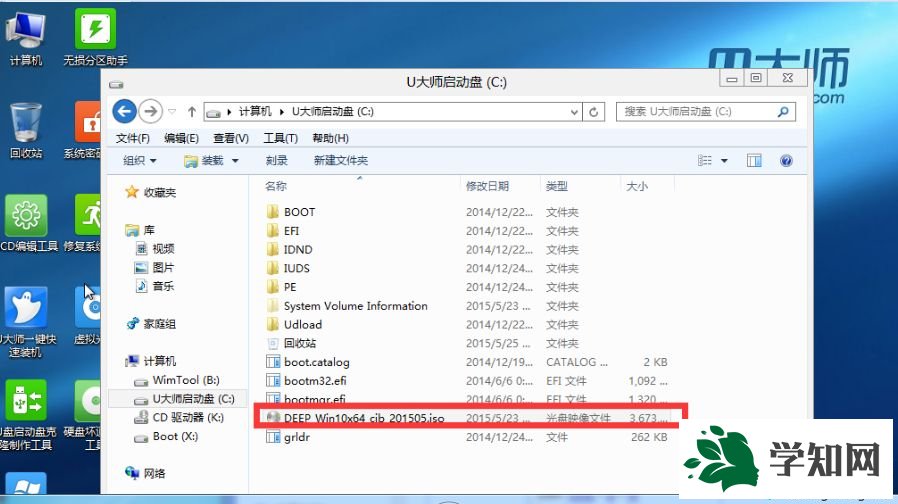The height and width of the screenshot is (504, 898).
Task: Expand breadcrumb arrow after 计算机
Action: [x=282, y=112]
